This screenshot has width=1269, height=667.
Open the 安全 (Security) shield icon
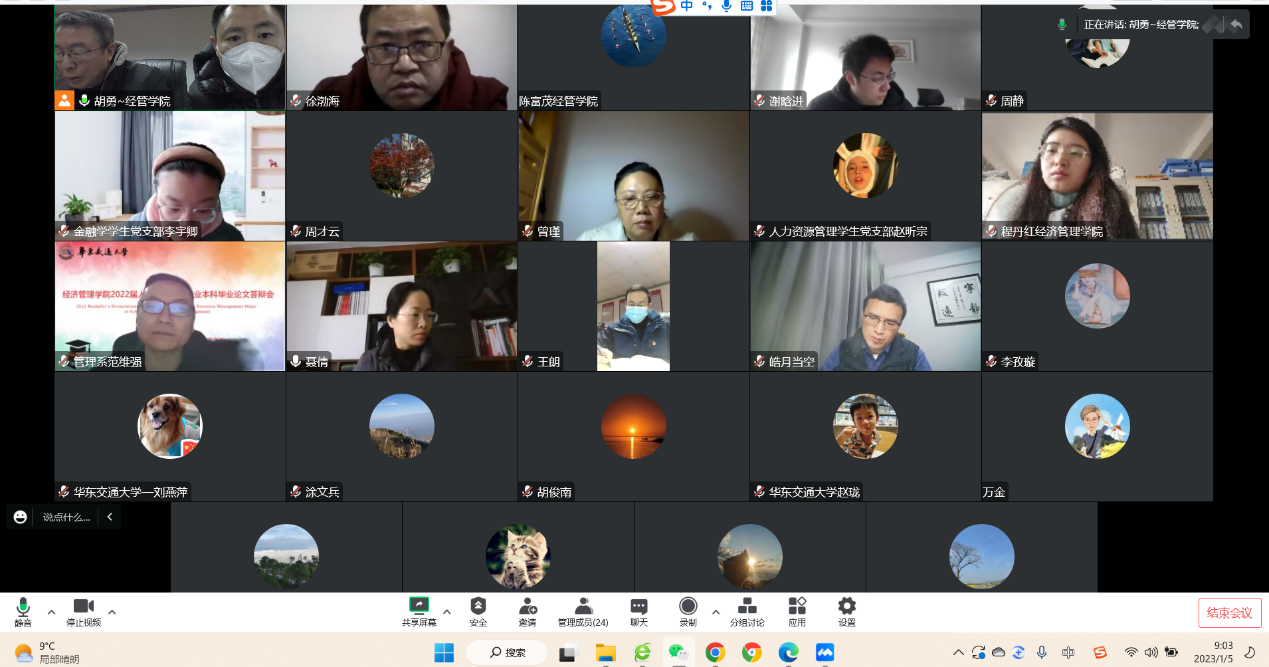478,607
